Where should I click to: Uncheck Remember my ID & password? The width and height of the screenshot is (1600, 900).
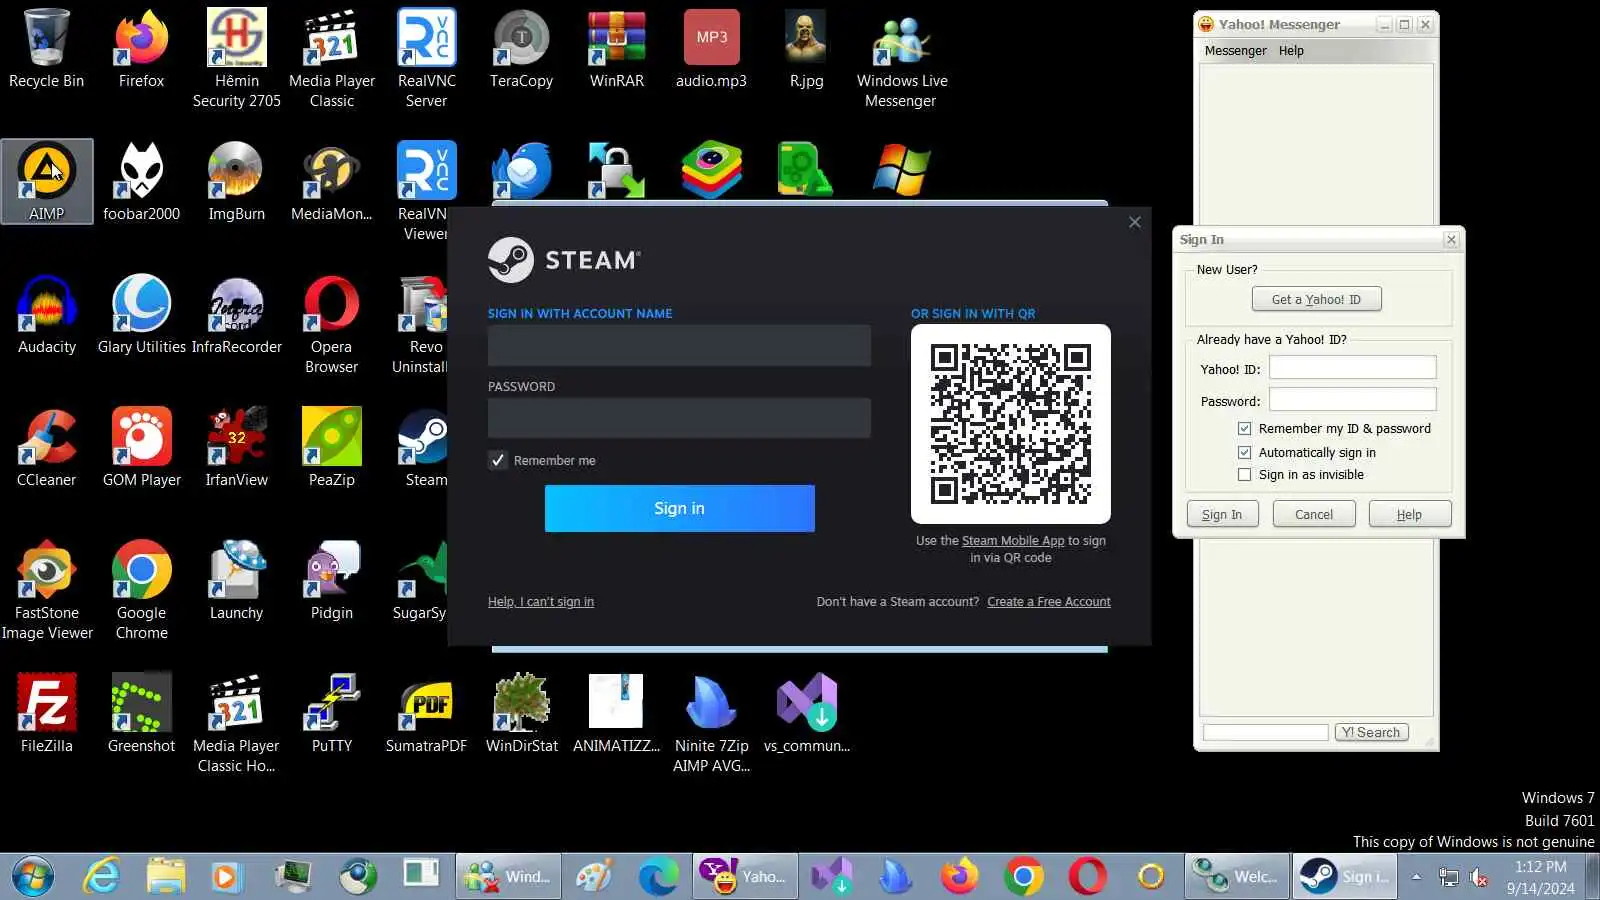point(1244,428)
